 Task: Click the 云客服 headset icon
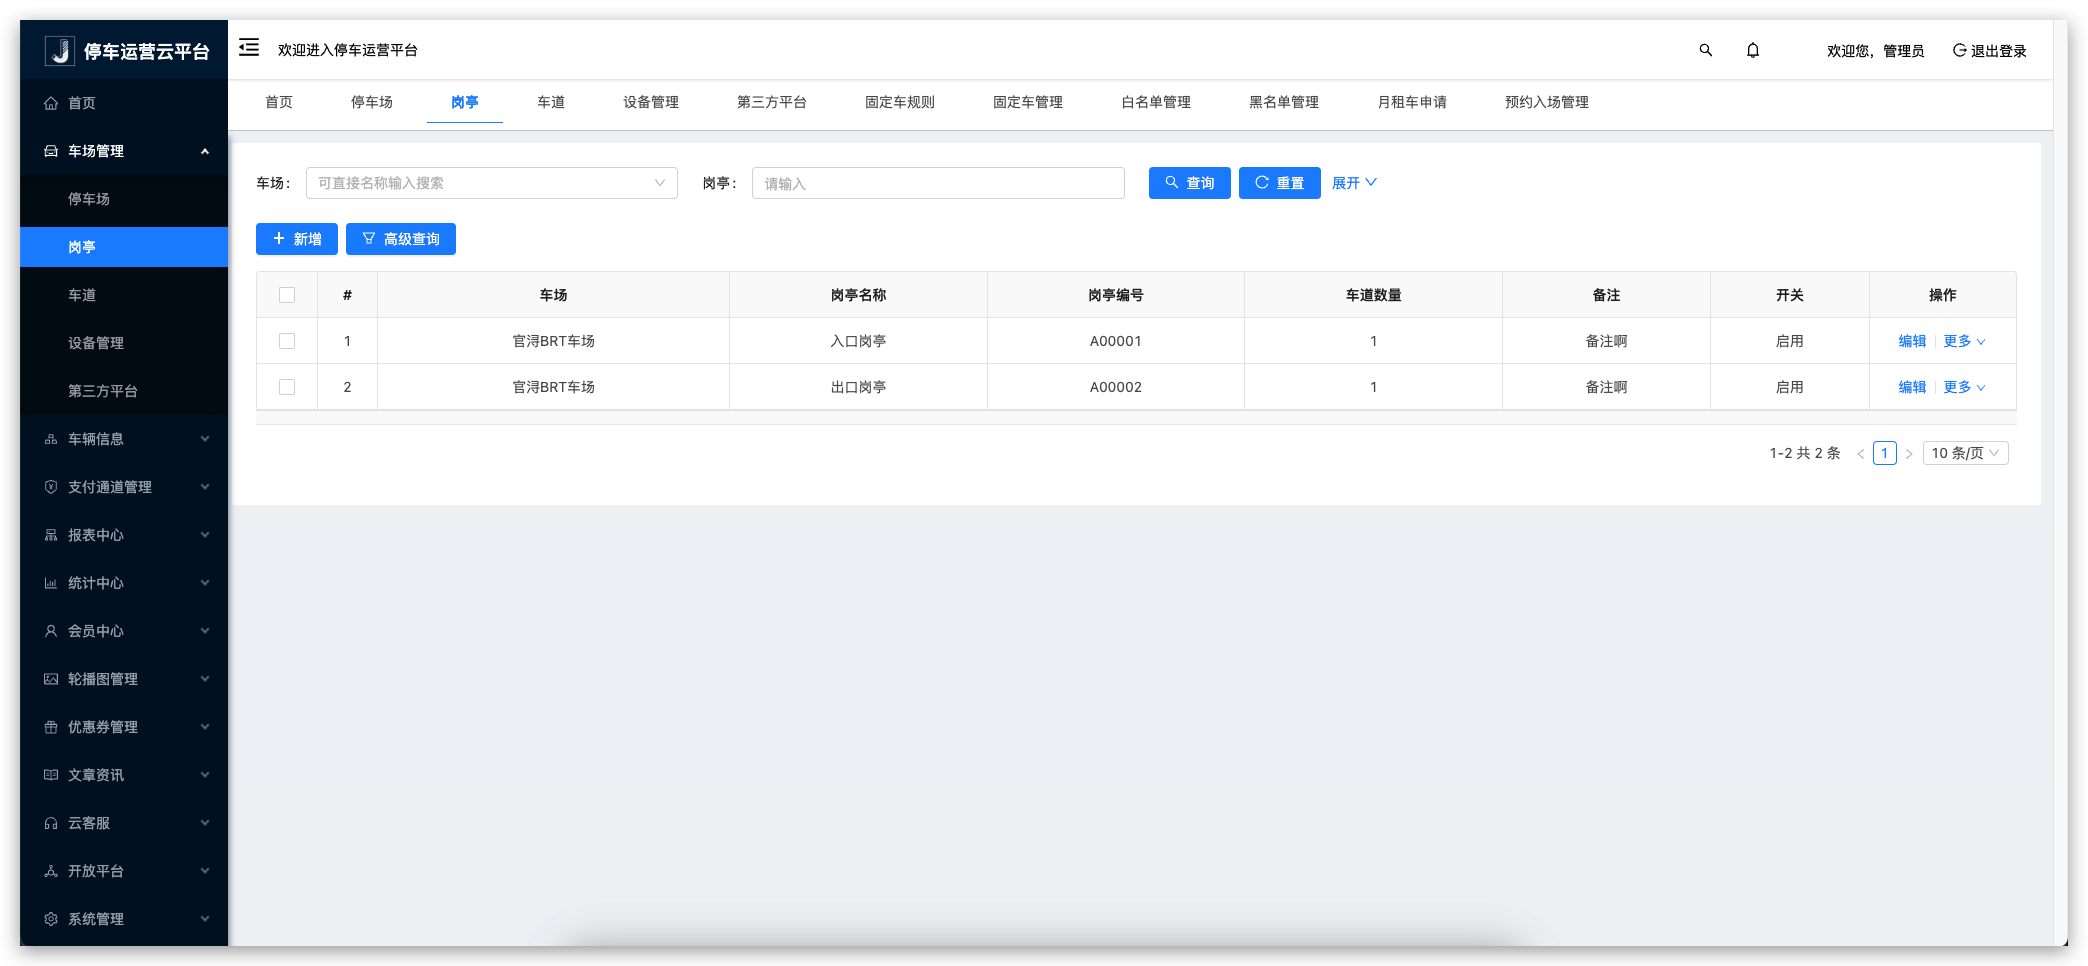click(51, 823)
